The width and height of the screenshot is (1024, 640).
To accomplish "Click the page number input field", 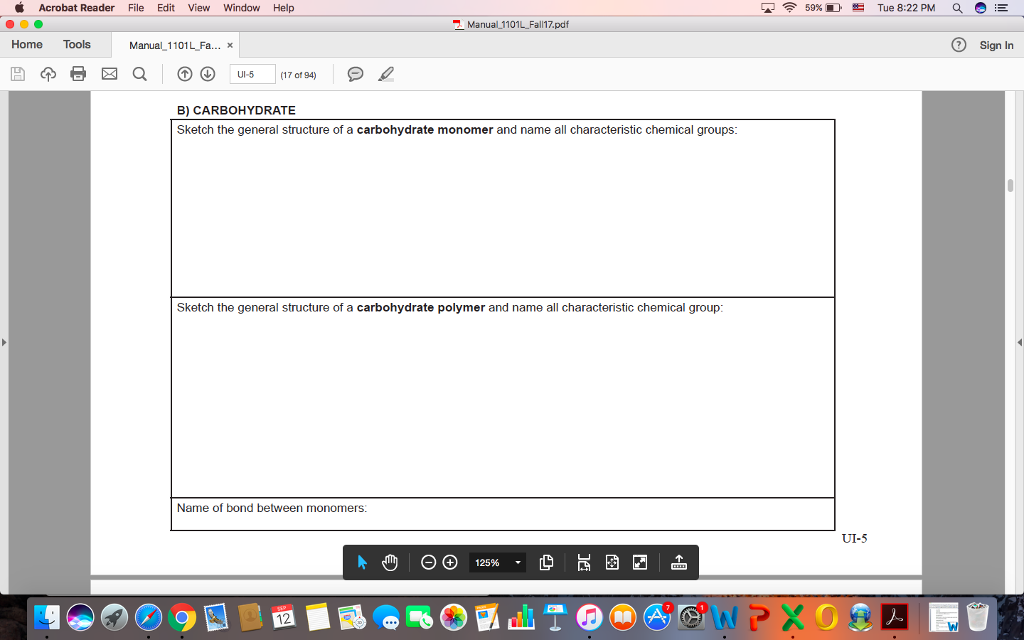I will click(x=251, y=73).
